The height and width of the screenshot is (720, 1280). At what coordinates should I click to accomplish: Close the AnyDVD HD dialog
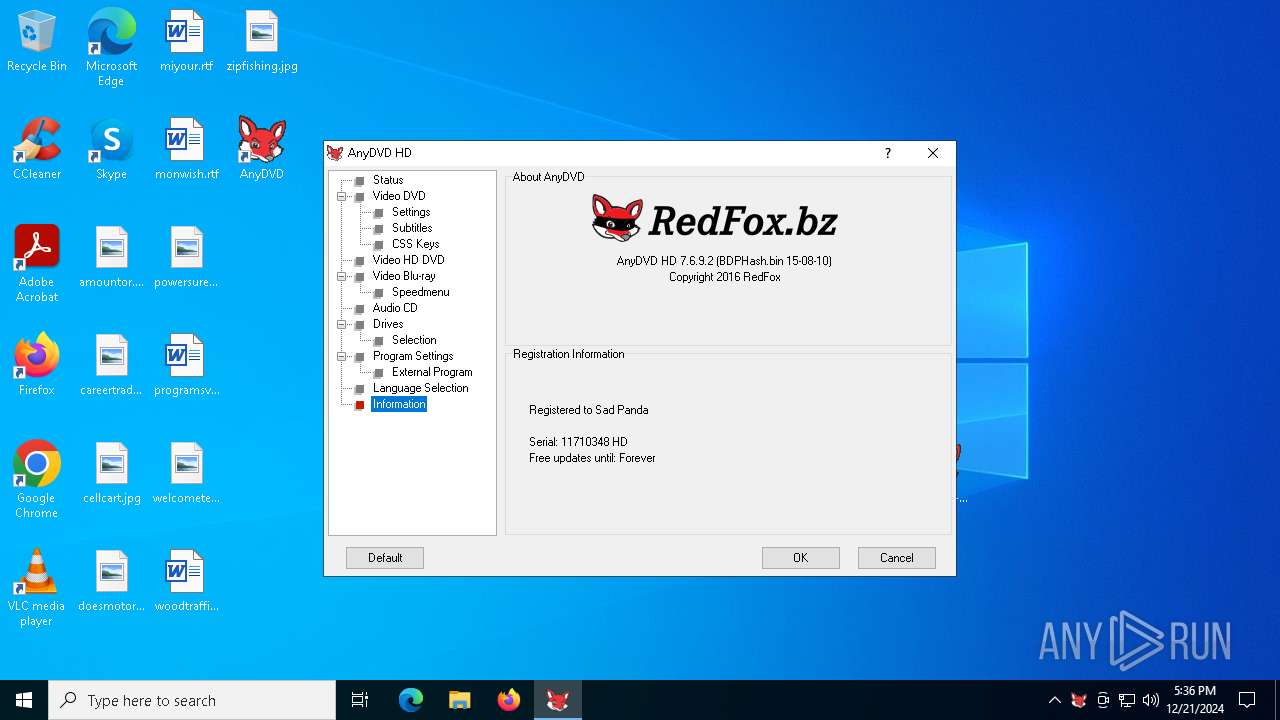(x=933, y=153)
